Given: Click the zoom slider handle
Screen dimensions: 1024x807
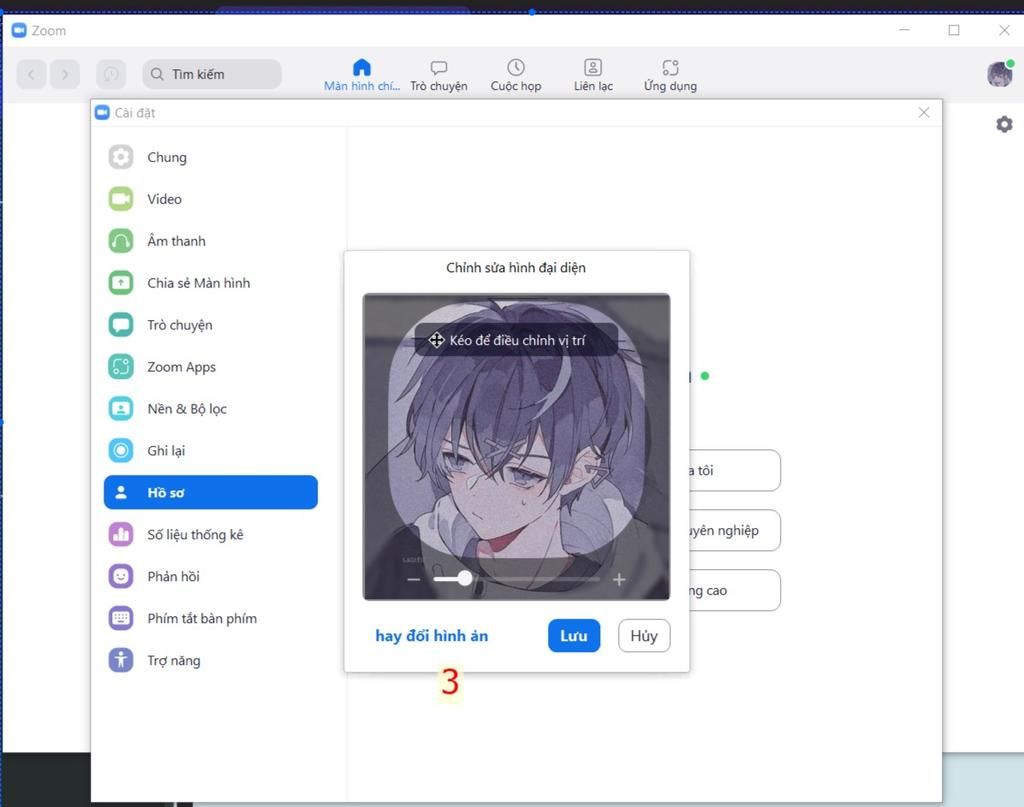Looking at the screenshot, I should coord(464,578).
